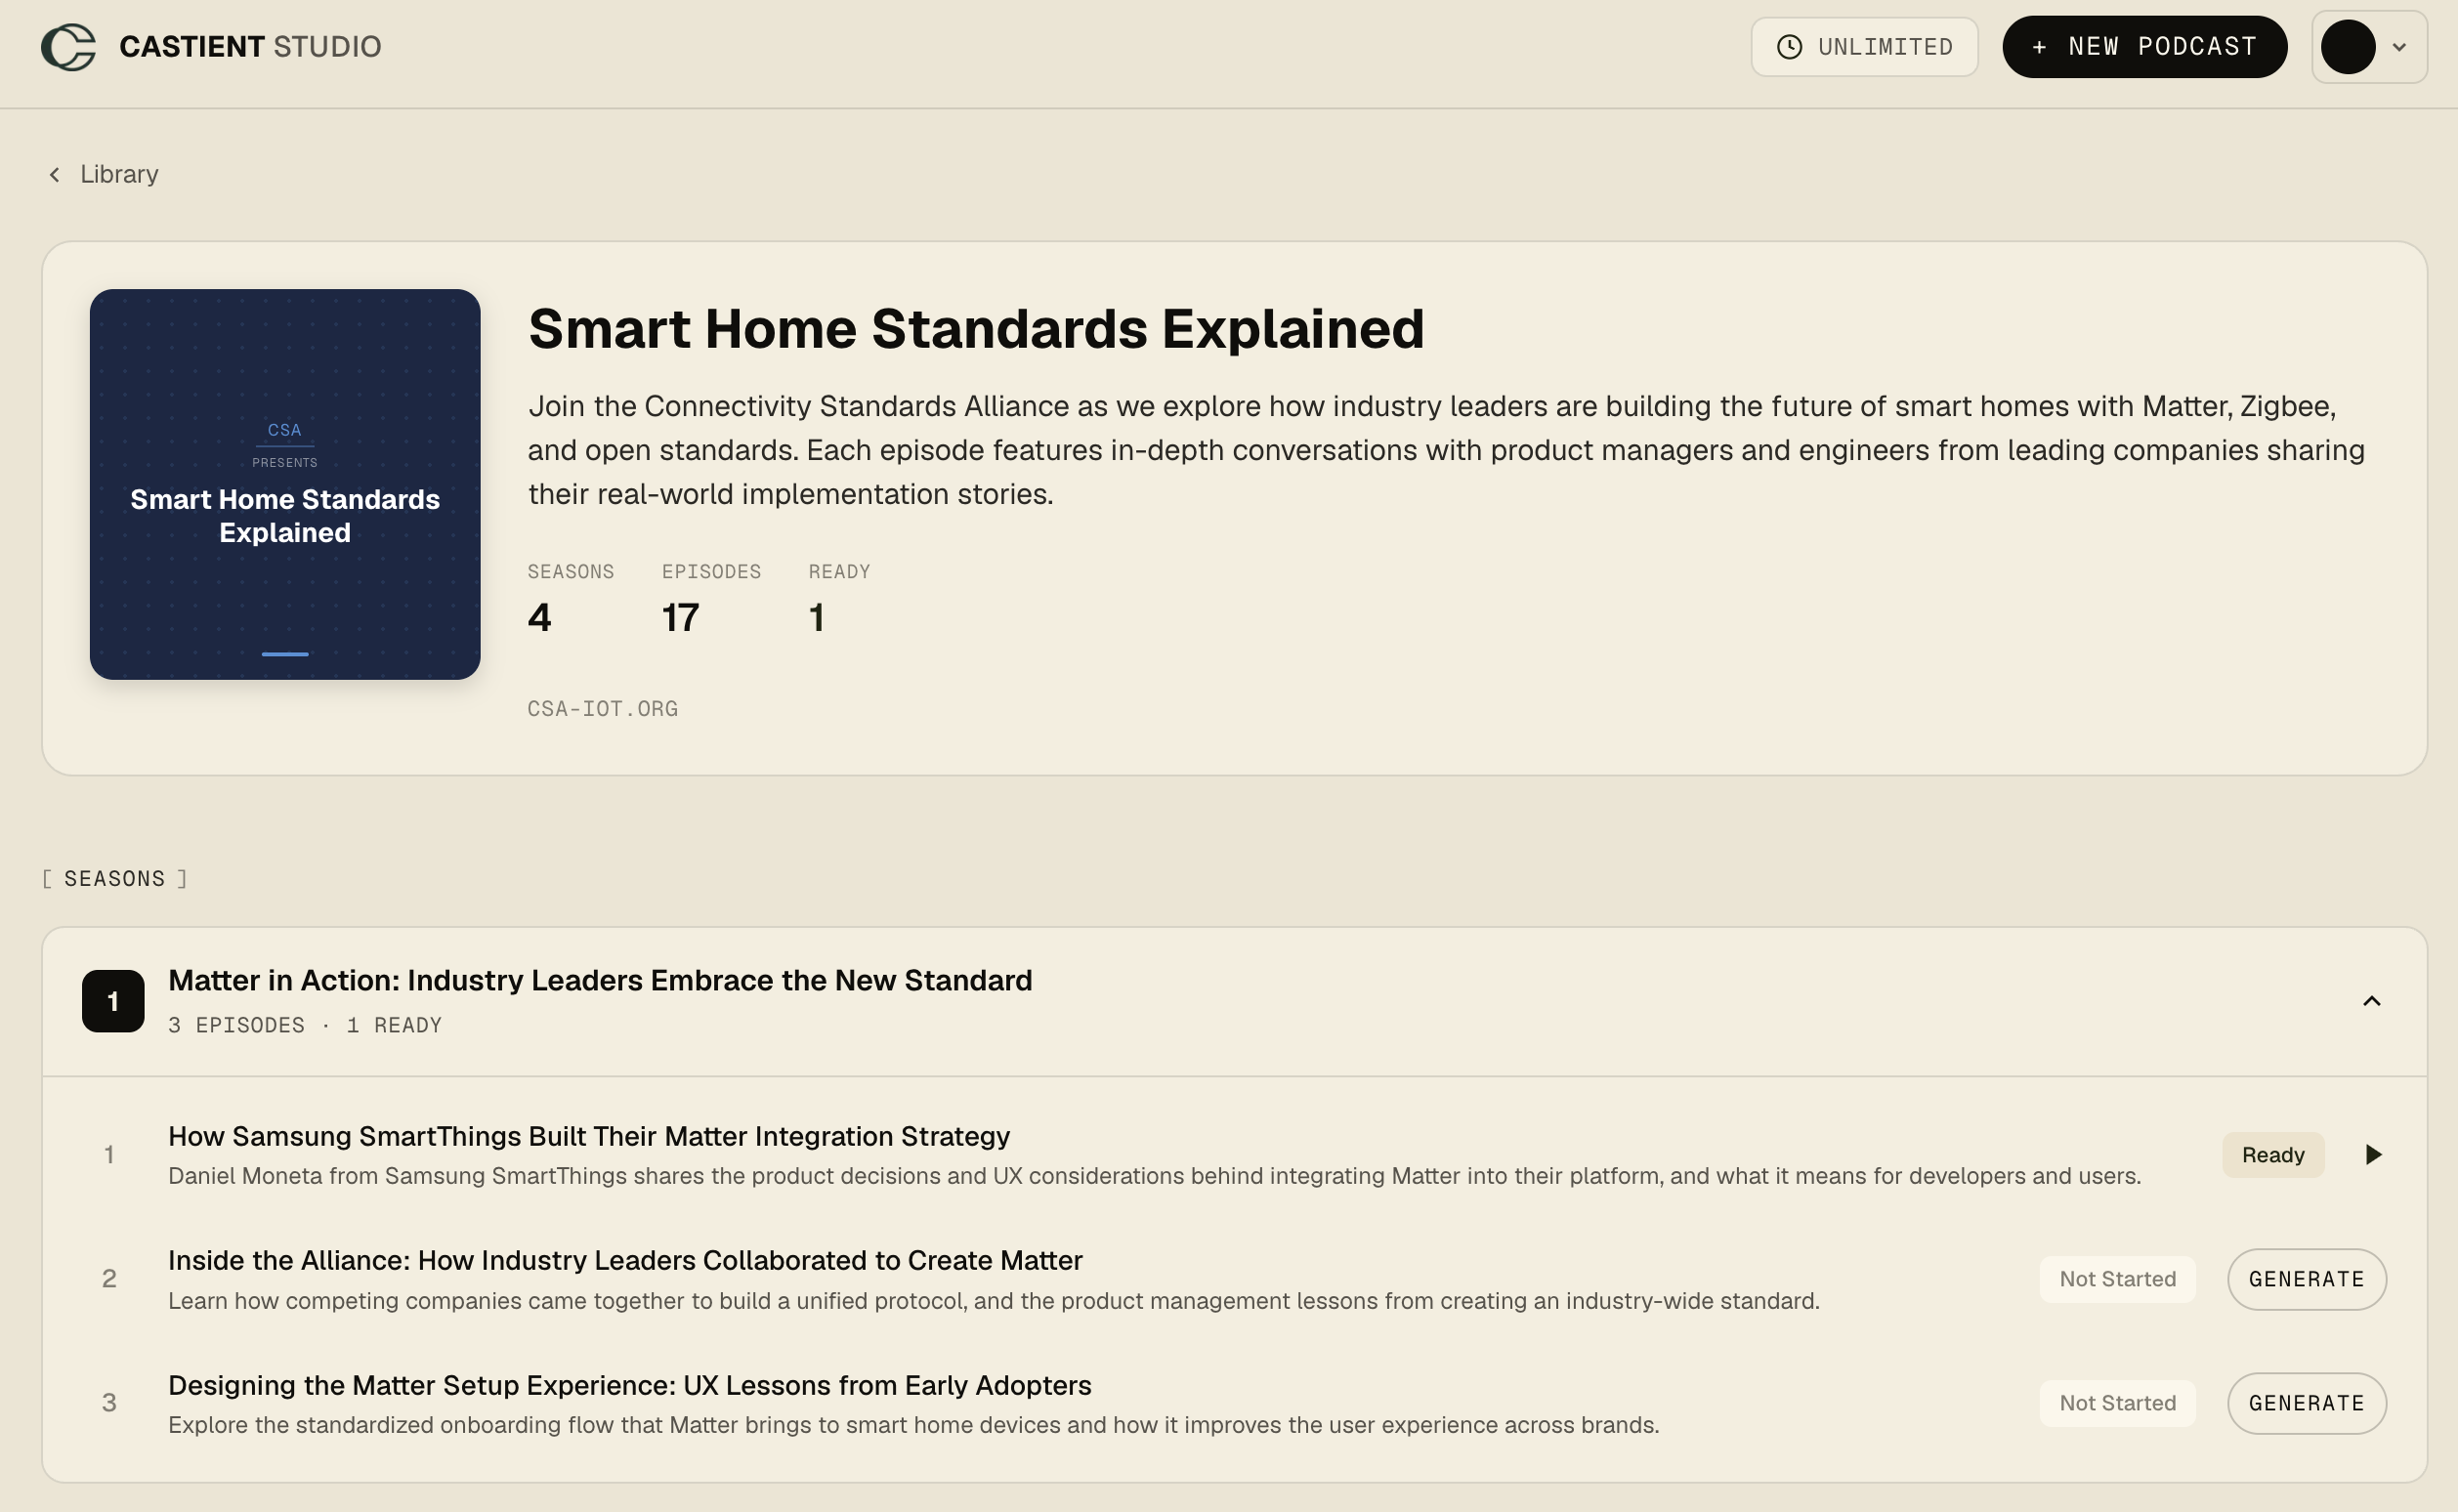The image size is (2458, 1512).
Task: Click the back chevron beside Library
Action: (55, 175)
